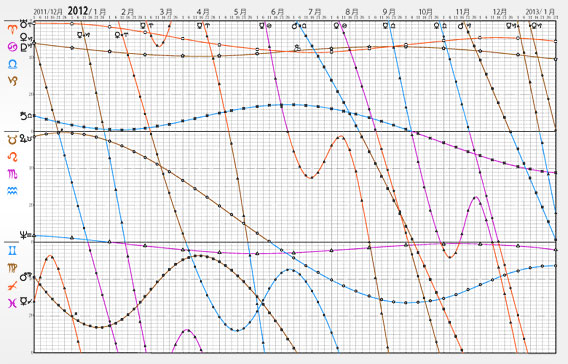This screenshot has width=568, height=364.
Task: Click the Uranus glyph on the left axis
Action: (25, 24)
